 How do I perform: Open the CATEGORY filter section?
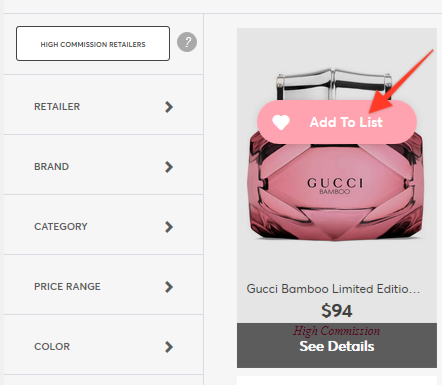click(x=104, y=227)
